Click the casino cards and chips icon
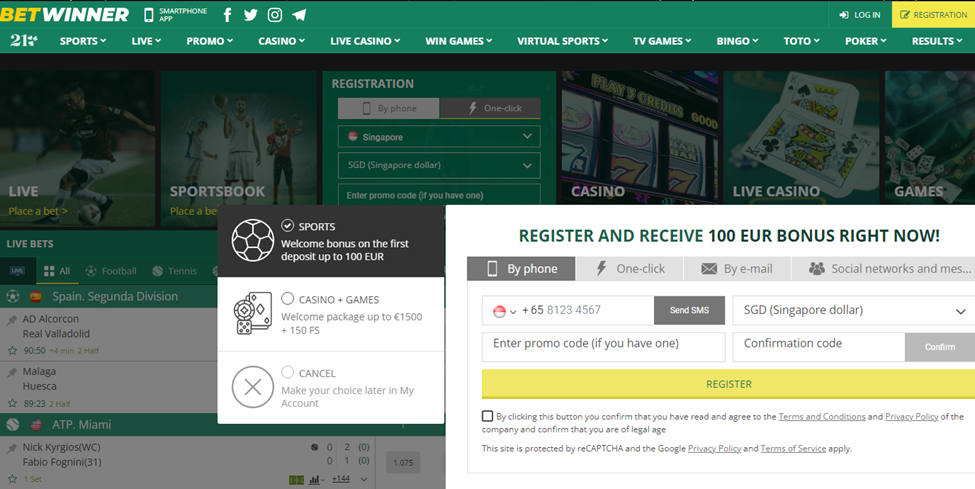Image resolution: width=975 pixels, height=489 pixels. click(252, 313)
